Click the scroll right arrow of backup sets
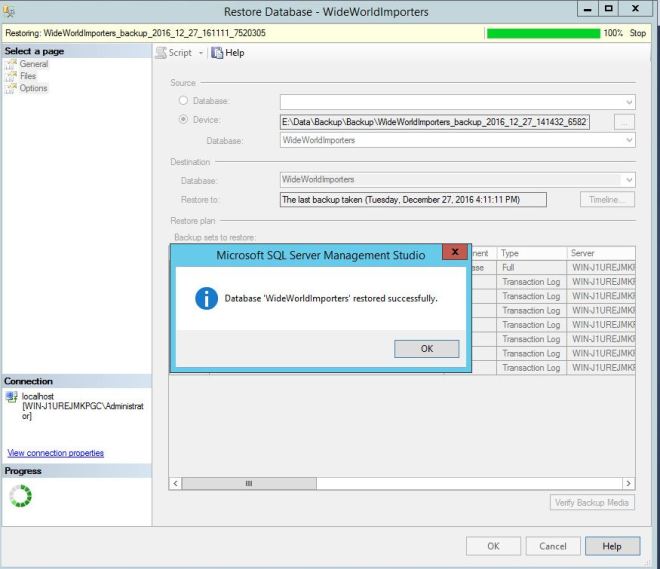This screenshot has width=660, height=569. tap(628, 484)
